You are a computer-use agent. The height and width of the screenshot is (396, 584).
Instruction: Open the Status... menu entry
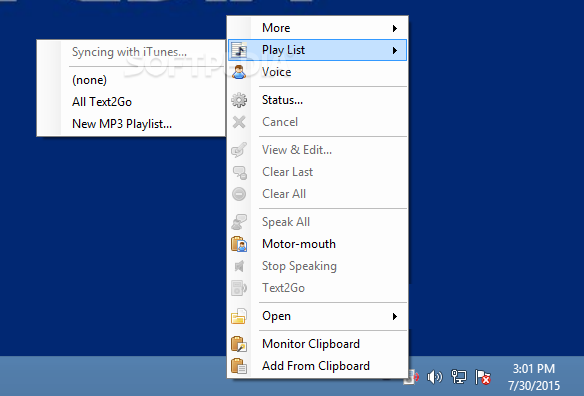tap(317, 100)
